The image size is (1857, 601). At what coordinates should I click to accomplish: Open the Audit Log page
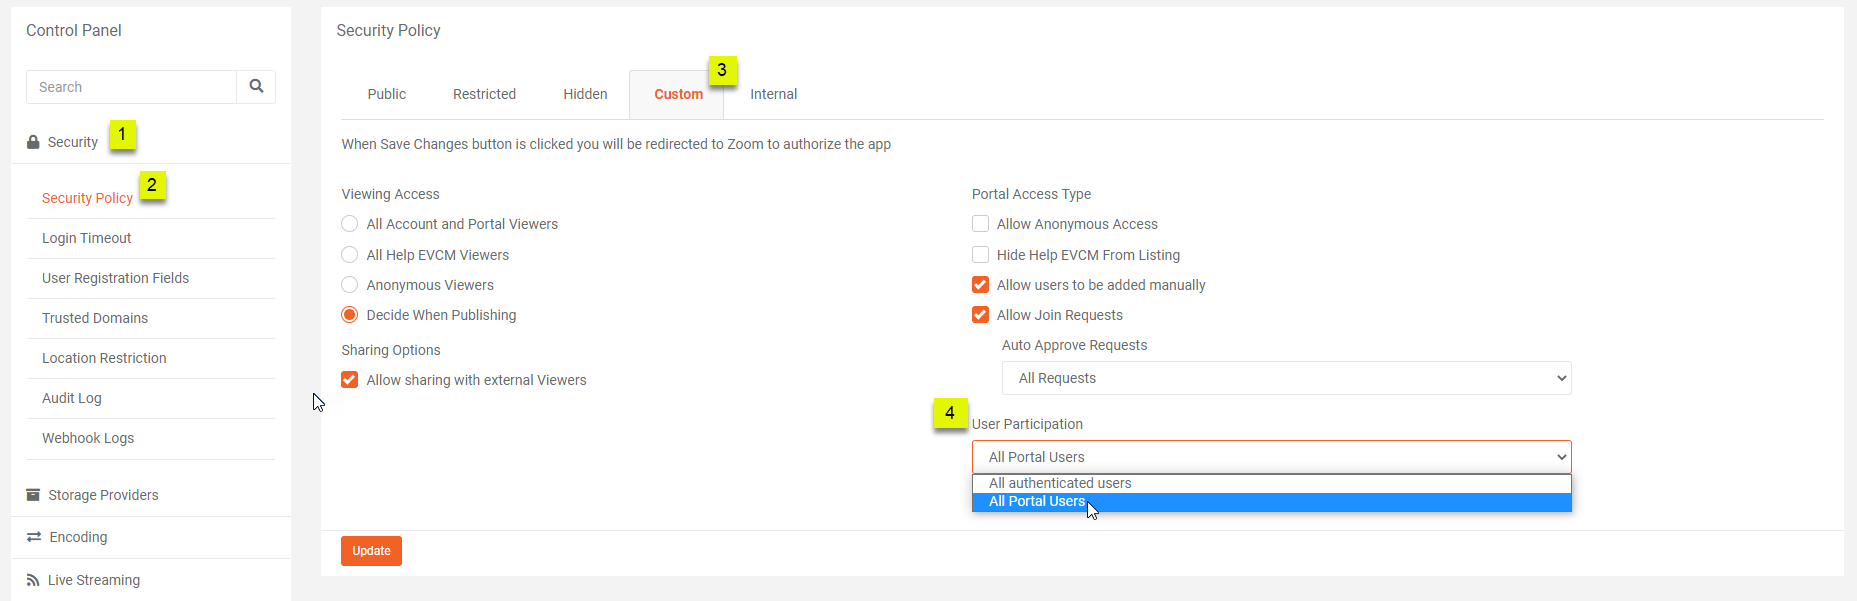[72, 398]
